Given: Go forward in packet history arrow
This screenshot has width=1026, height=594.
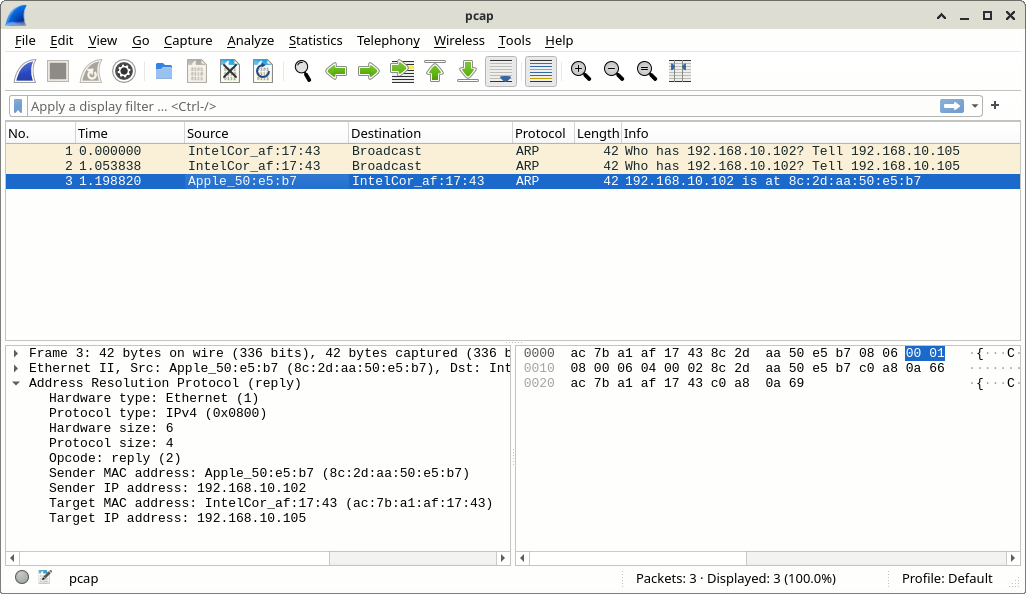Looking at the screenshot, I should (x=368, y=71).
